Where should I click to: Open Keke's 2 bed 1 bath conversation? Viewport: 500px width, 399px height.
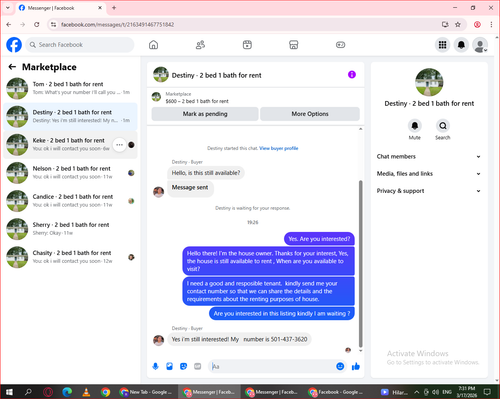pos(70,145)
